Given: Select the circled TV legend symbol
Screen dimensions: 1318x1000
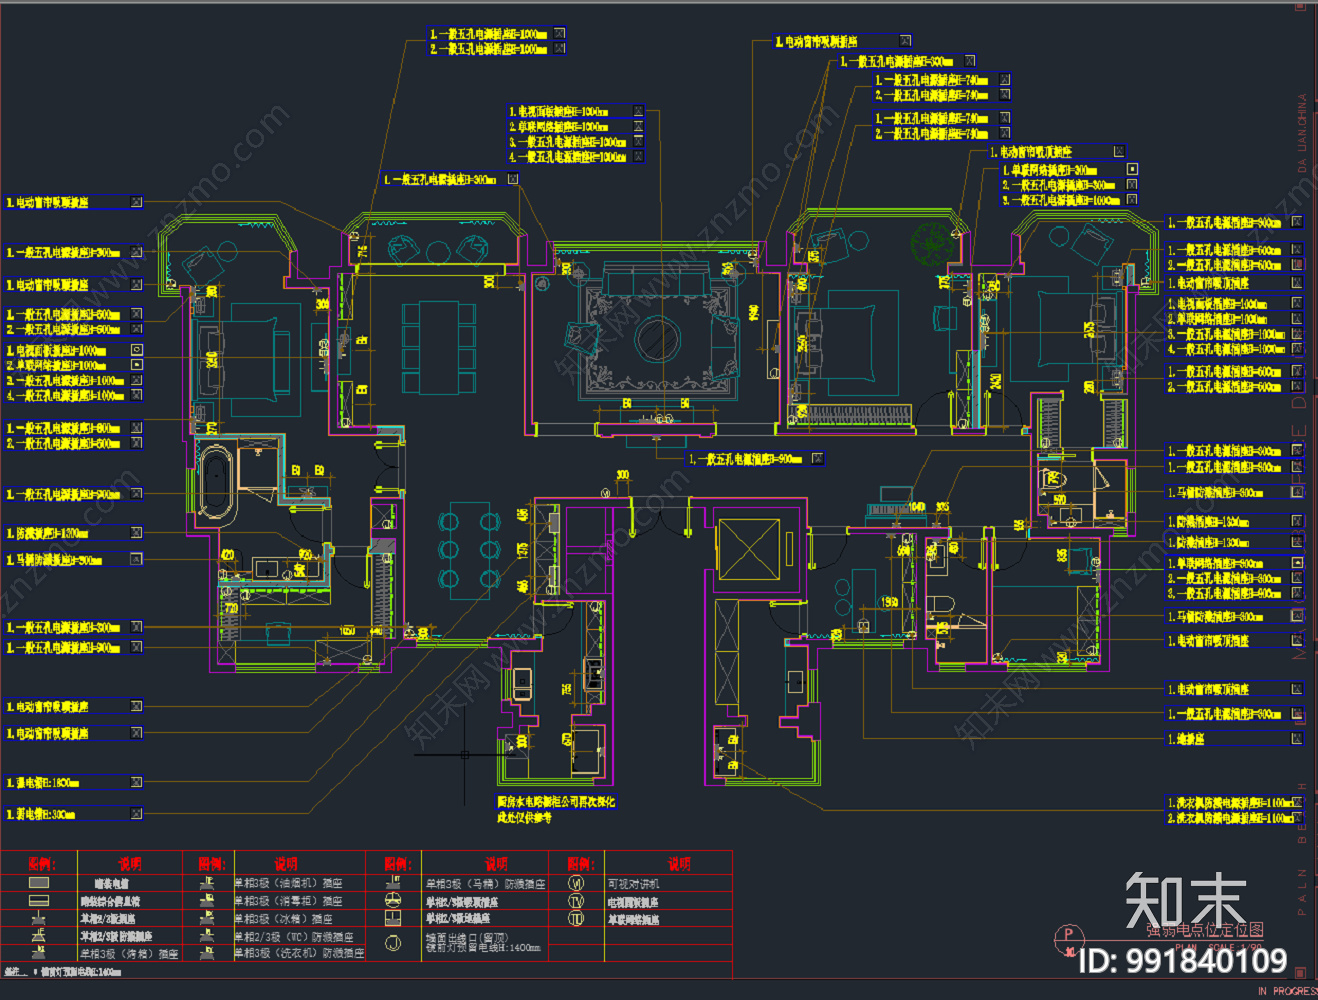Looking at the screenshot, I should [577, 900].
